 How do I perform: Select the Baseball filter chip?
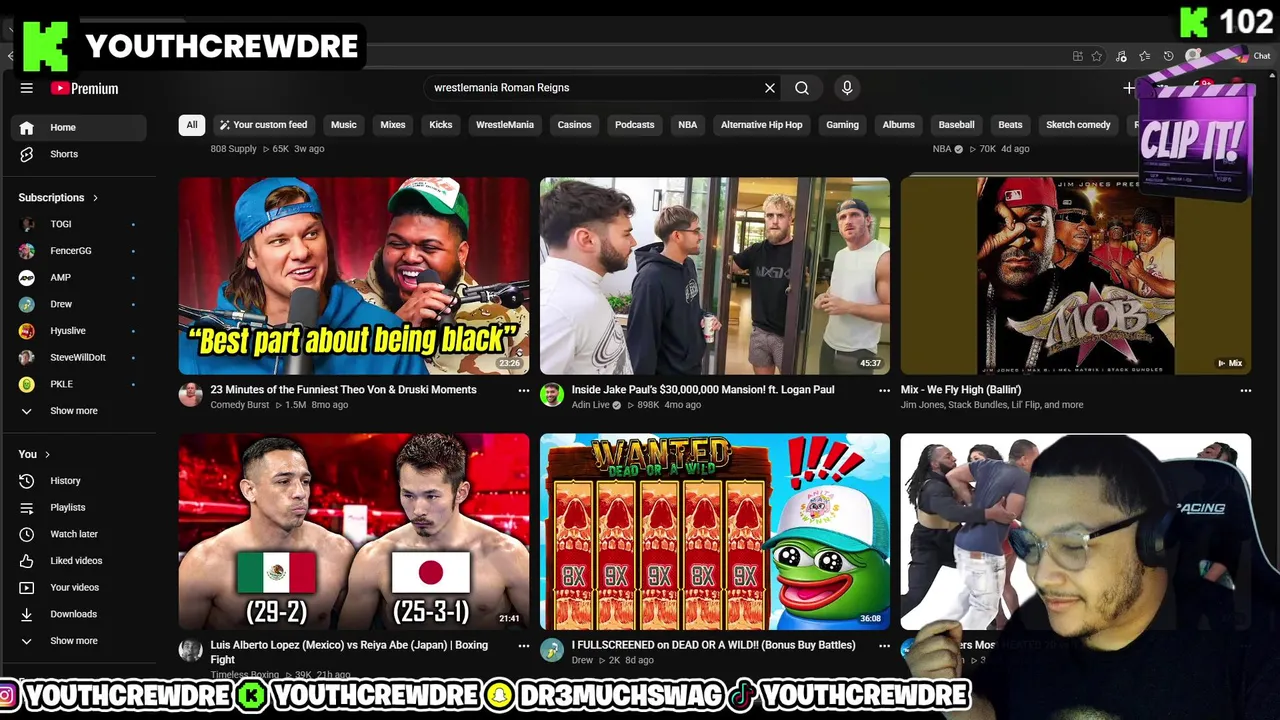coord(957,125)
